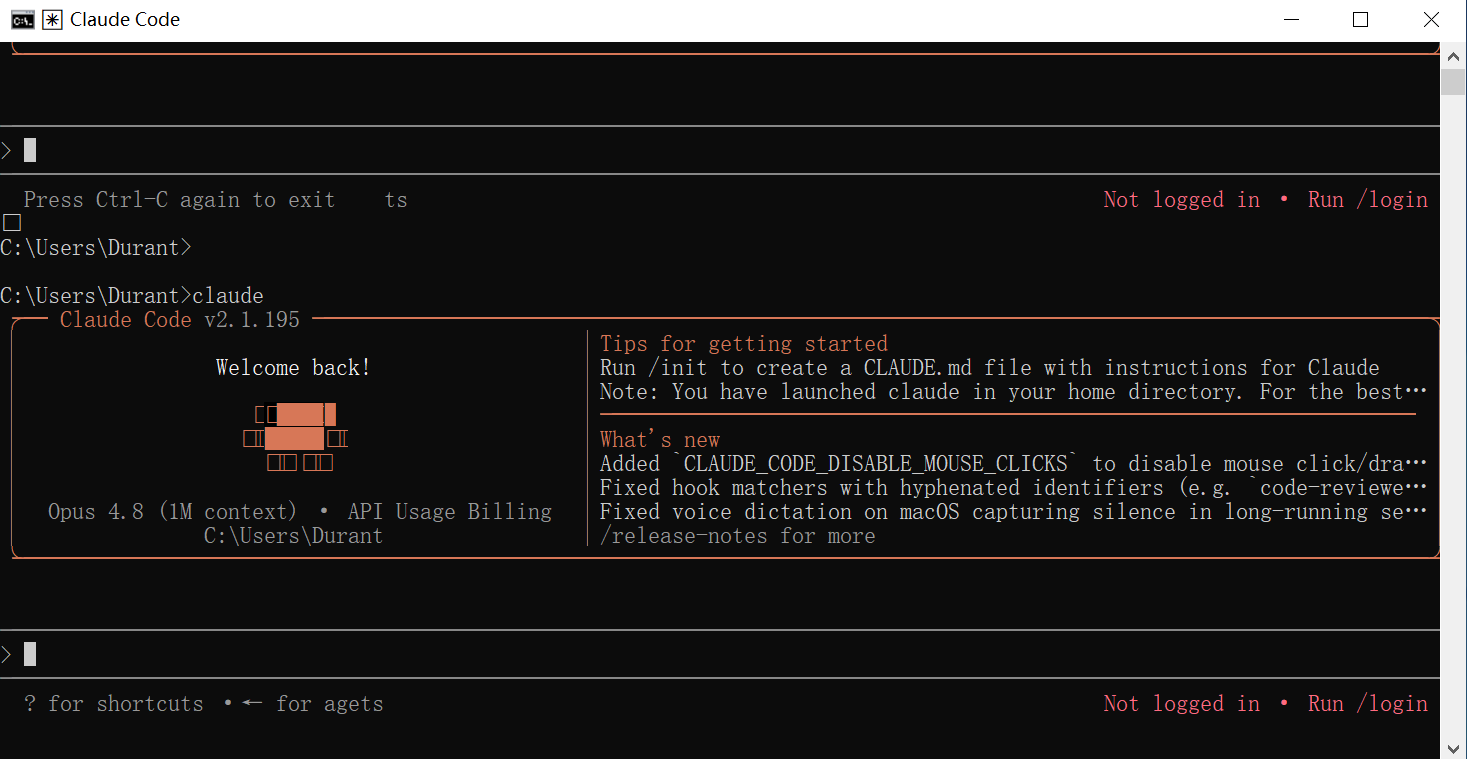Click the empty 'C:\Users\Durant>' prompt line

96,248
